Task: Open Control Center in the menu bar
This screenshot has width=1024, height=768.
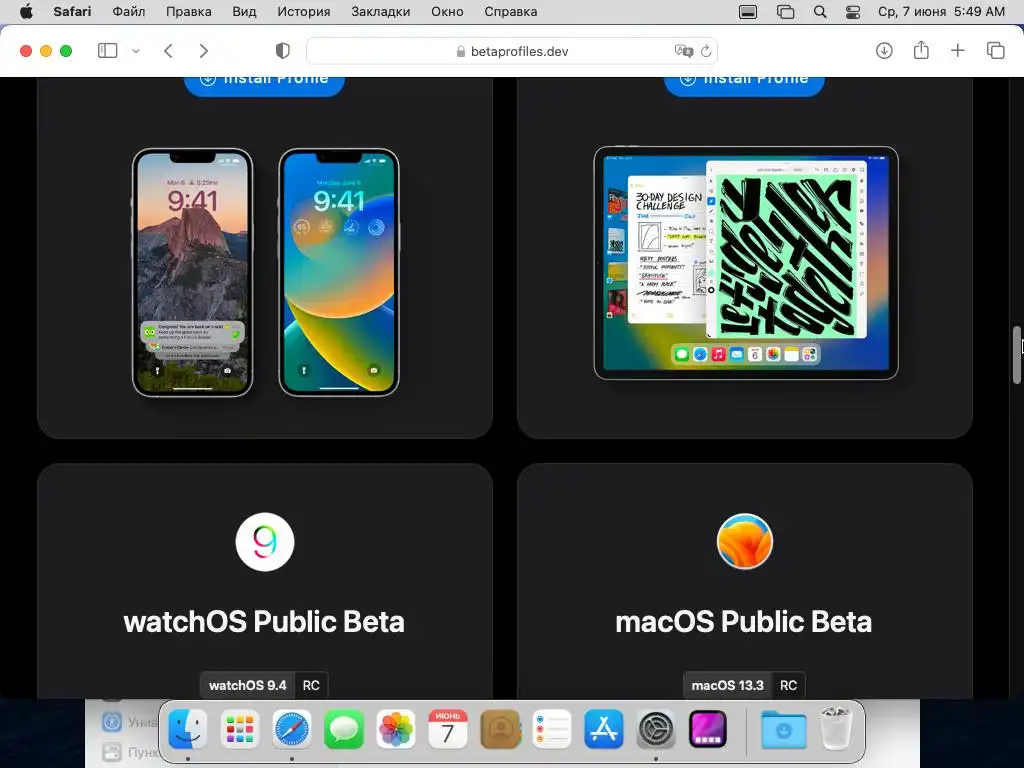Action: tap(853, 12)
